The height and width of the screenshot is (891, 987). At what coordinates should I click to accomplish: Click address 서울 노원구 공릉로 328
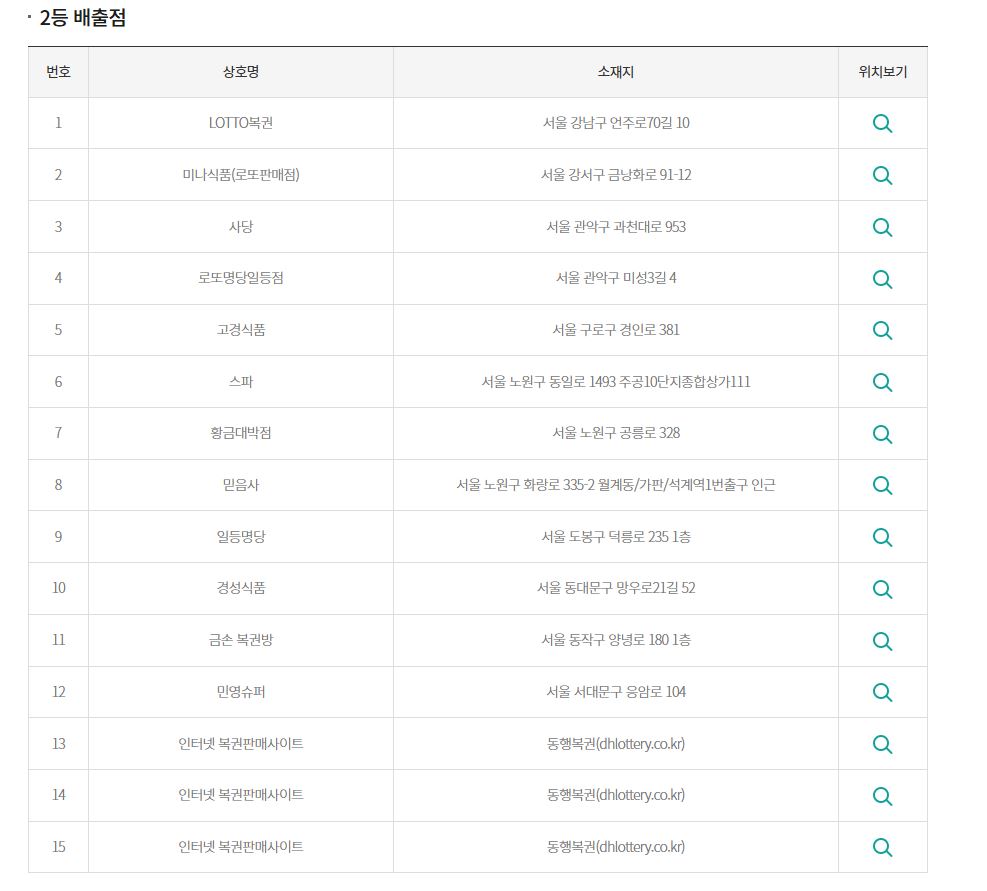616,433
